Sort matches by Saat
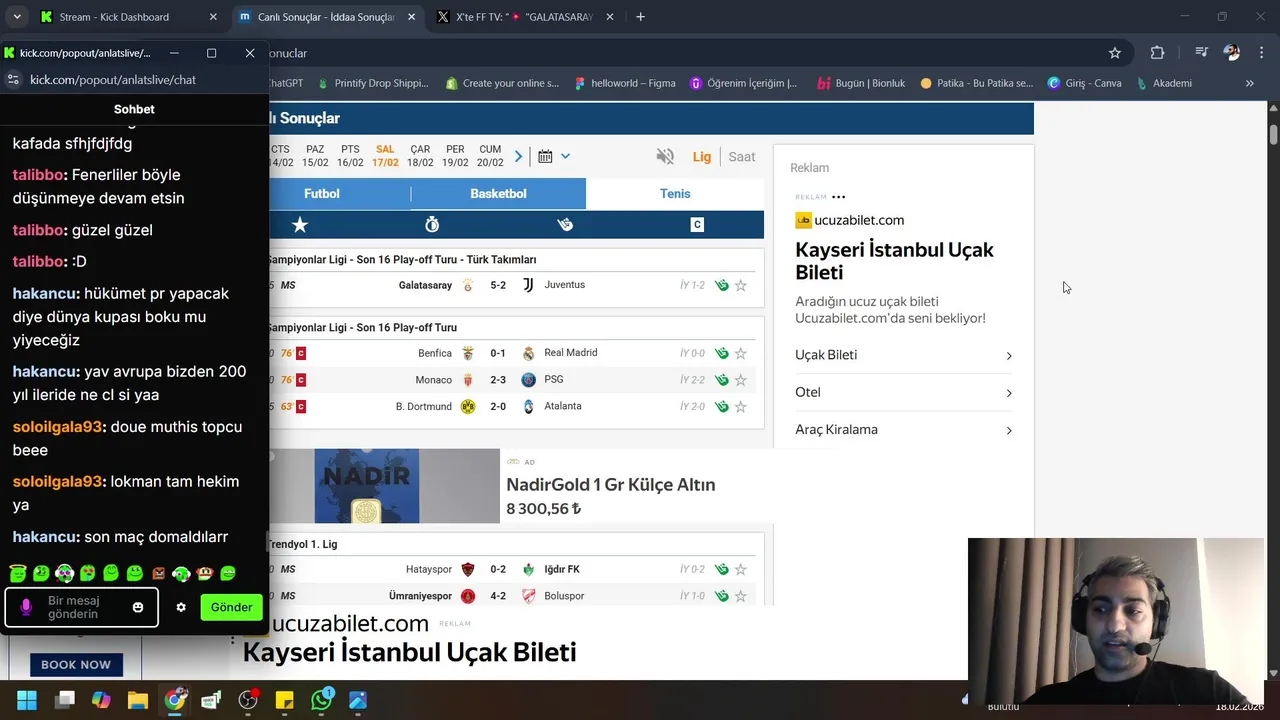This screenshot has height=720, width=1280. (x=742, y=156)
